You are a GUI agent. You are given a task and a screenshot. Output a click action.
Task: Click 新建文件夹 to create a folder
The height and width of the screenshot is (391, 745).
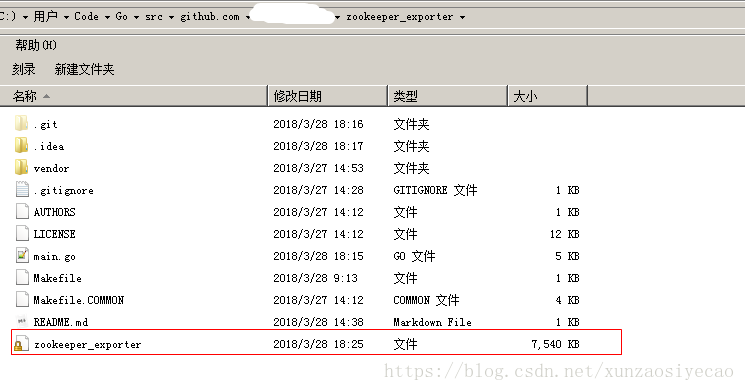click(84, 69)
